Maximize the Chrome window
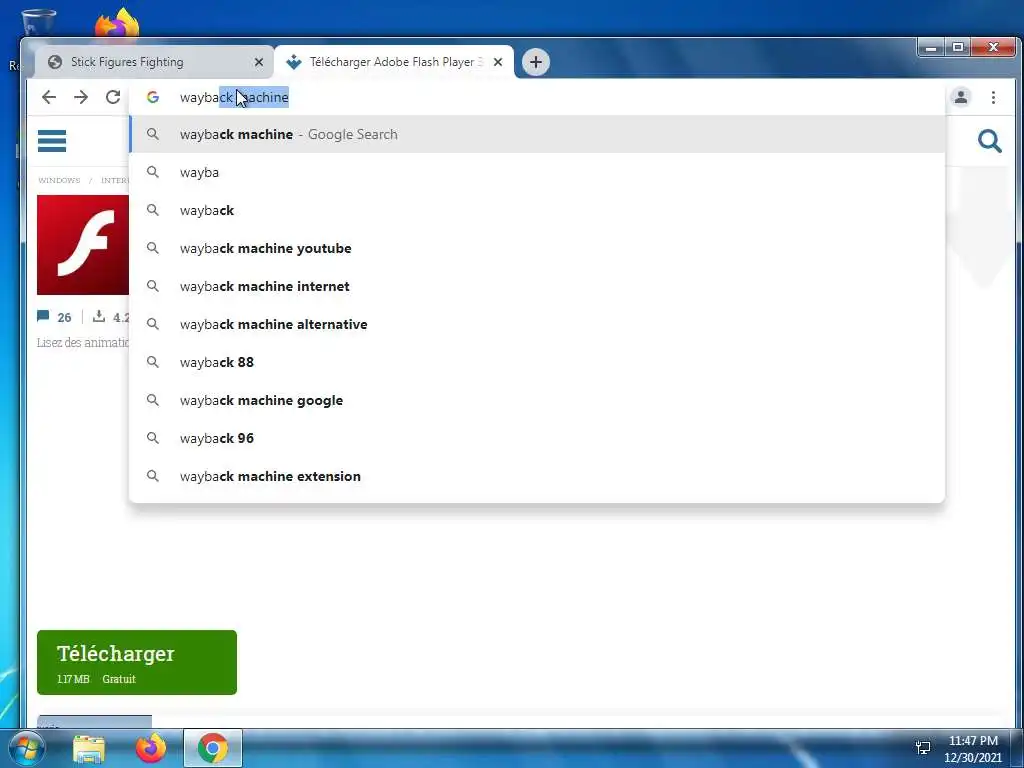The height and width of the screenshot is (768, 1024). [x=958, y=48]
